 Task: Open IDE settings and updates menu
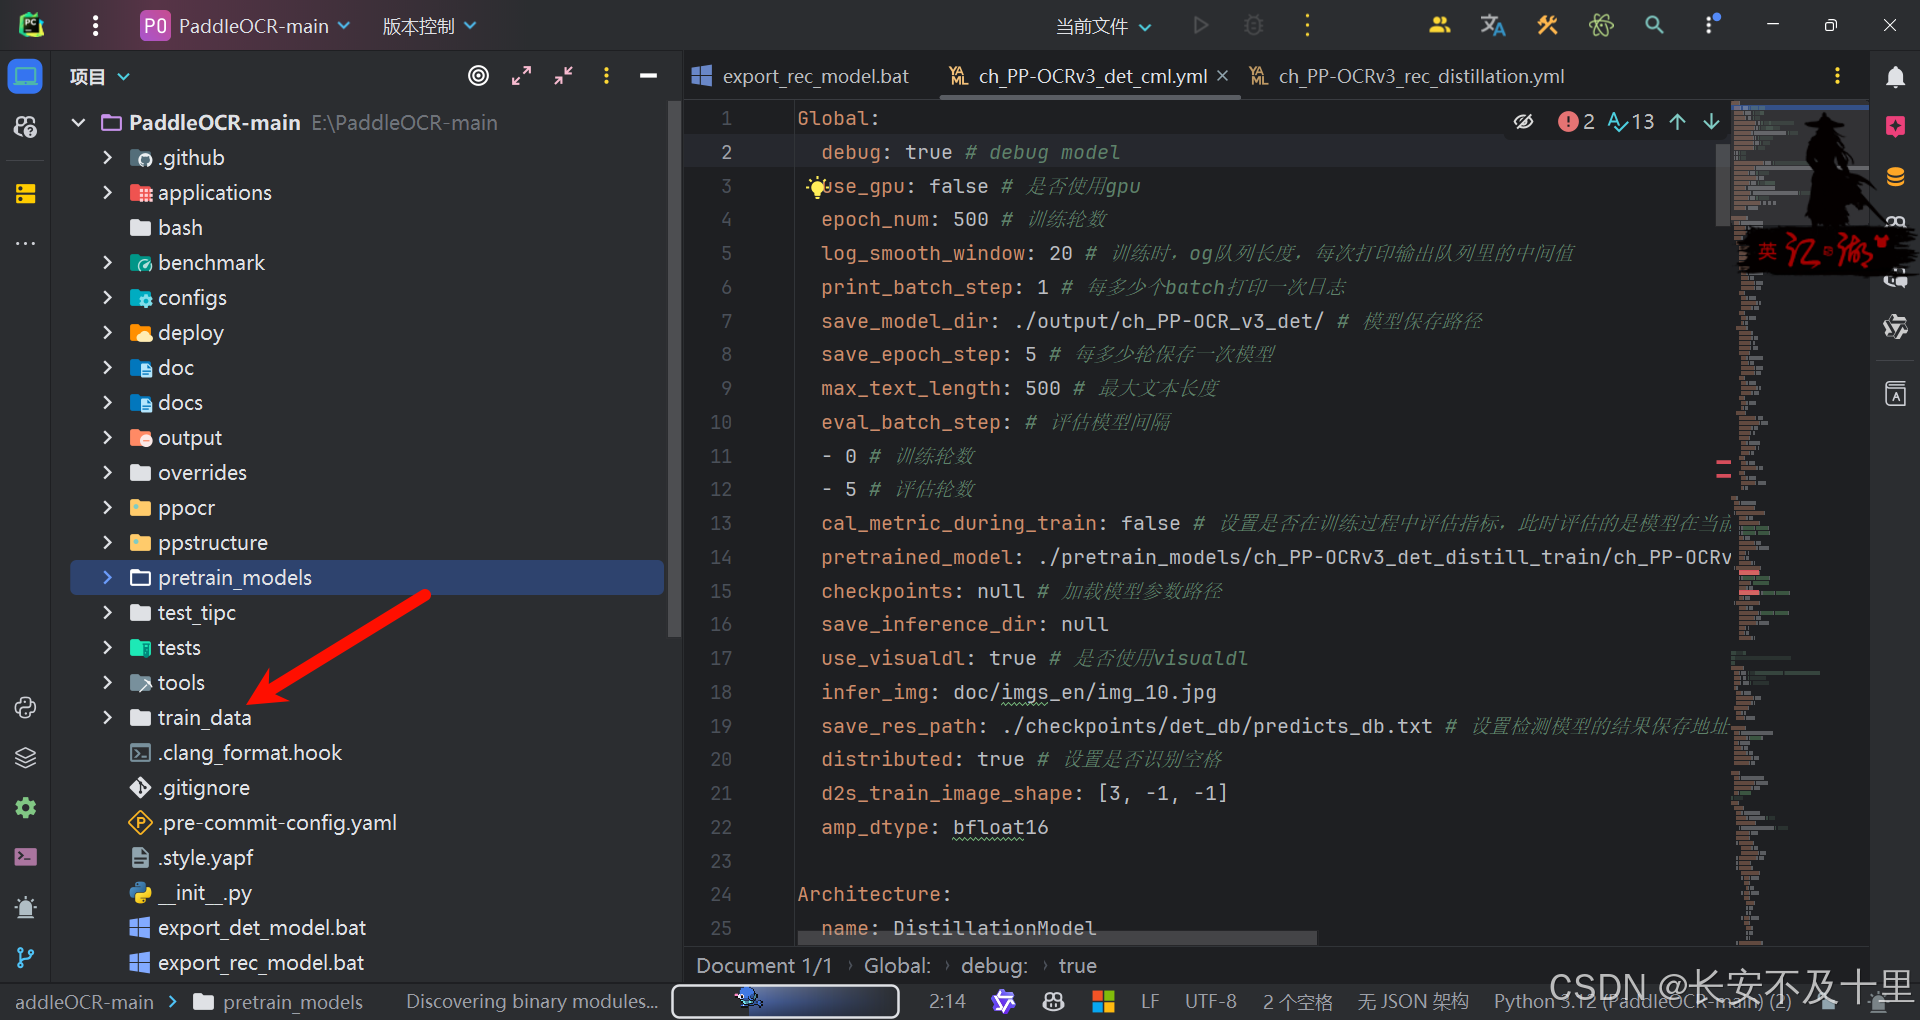point(1711,24)
